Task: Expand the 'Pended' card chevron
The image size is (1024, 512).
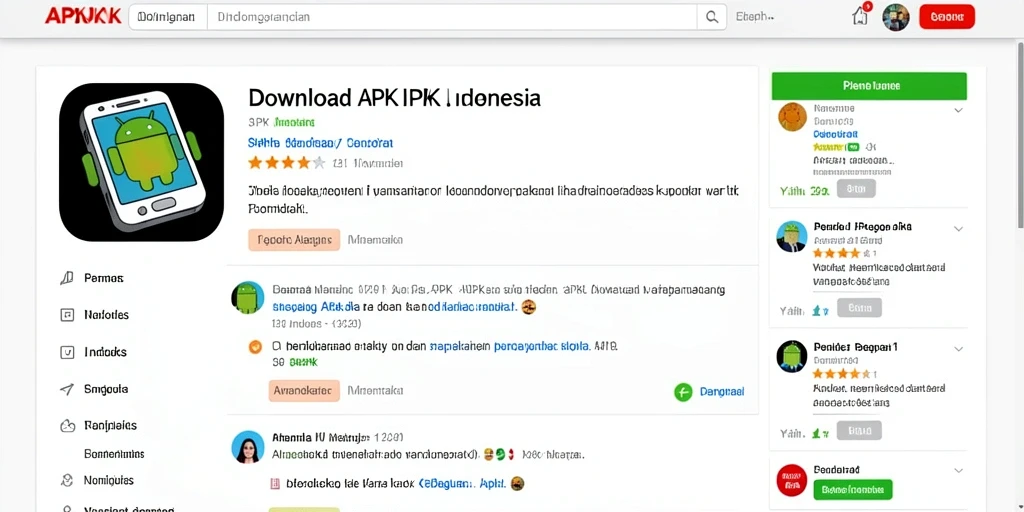Action: 958,229
